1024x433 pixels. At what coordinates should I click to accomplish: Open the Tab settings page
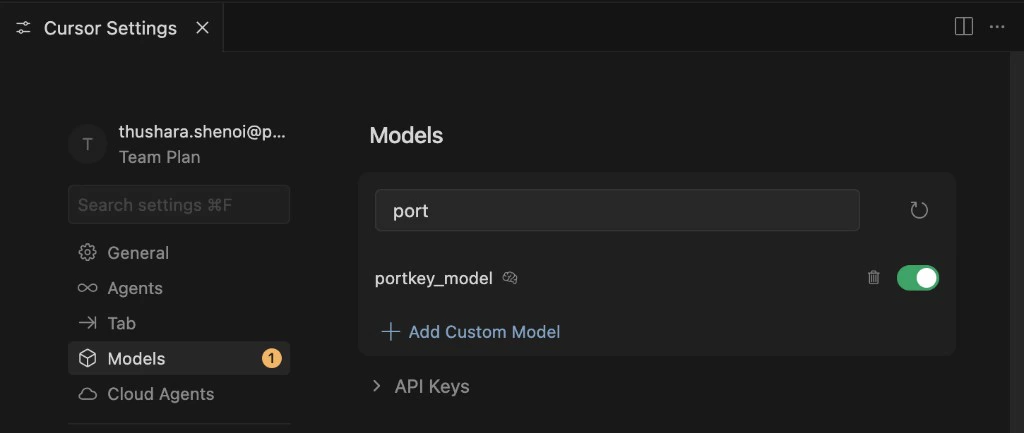121,323
